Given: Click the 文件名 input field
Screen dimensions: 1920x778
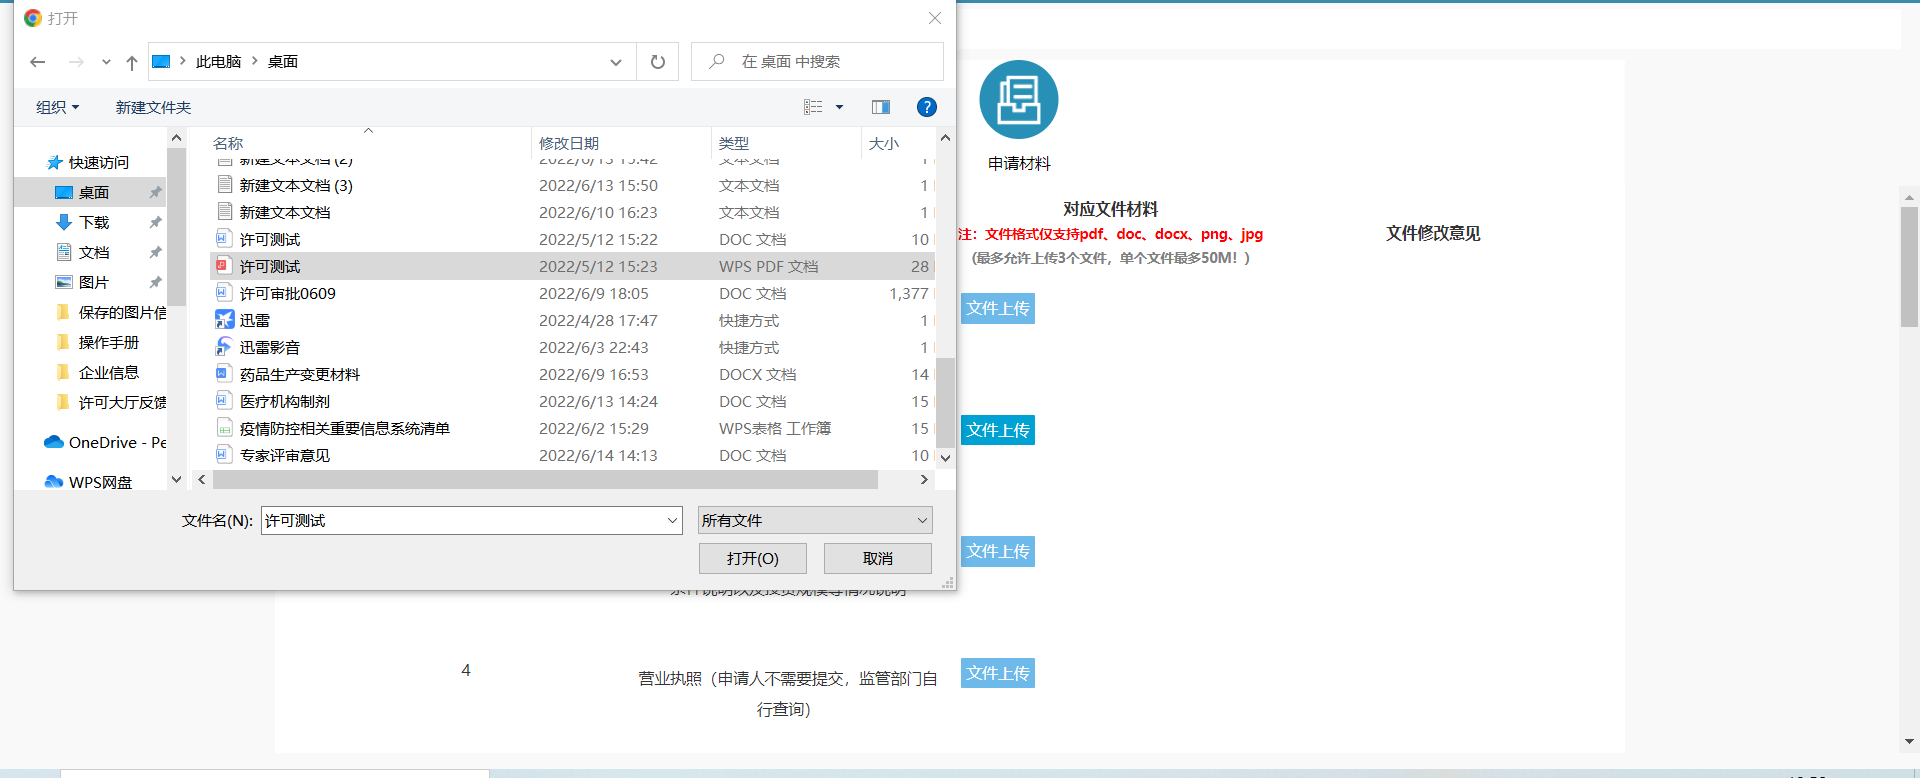Looking at the screenshot, I should pyautogui.click(x=460, y=521).
